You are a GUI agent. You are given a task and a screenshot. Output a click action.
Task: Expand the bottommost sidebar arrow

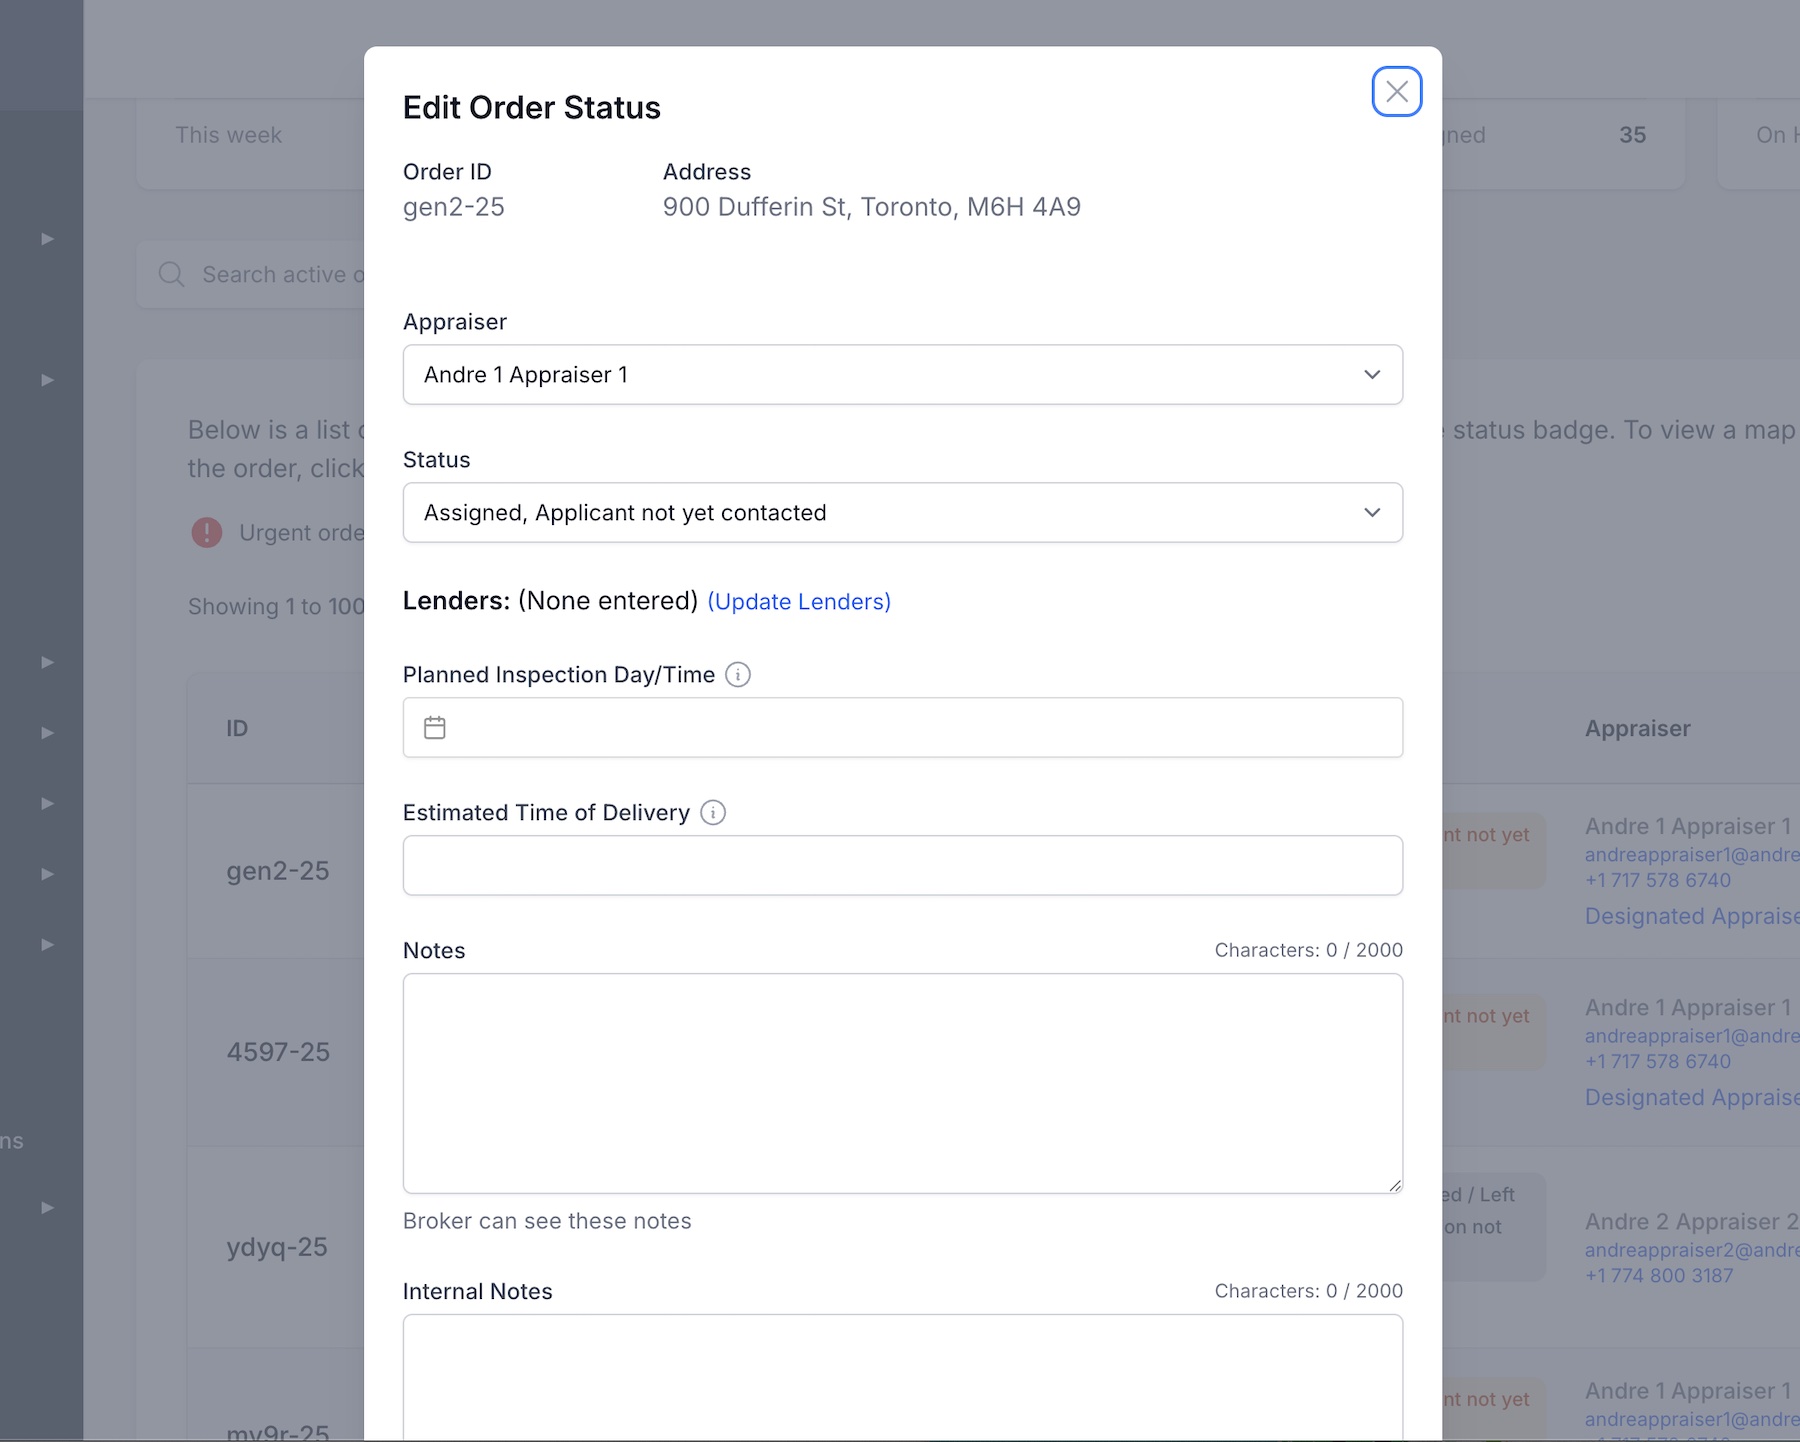[47, 1208]
